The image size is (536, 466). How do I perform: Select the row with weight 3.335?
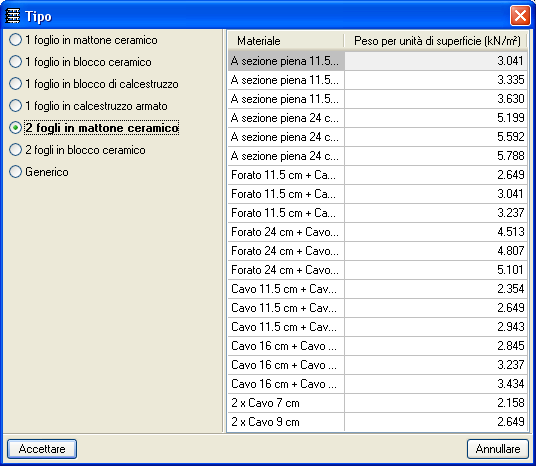point(378,80)
